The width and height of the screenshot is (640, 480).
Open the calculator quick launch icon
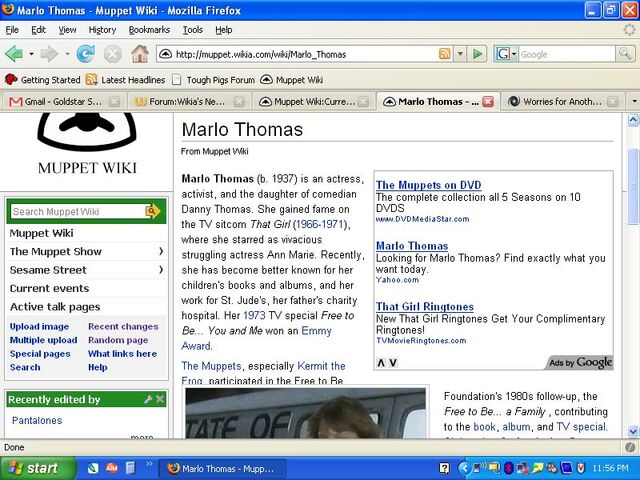(130, 468)
